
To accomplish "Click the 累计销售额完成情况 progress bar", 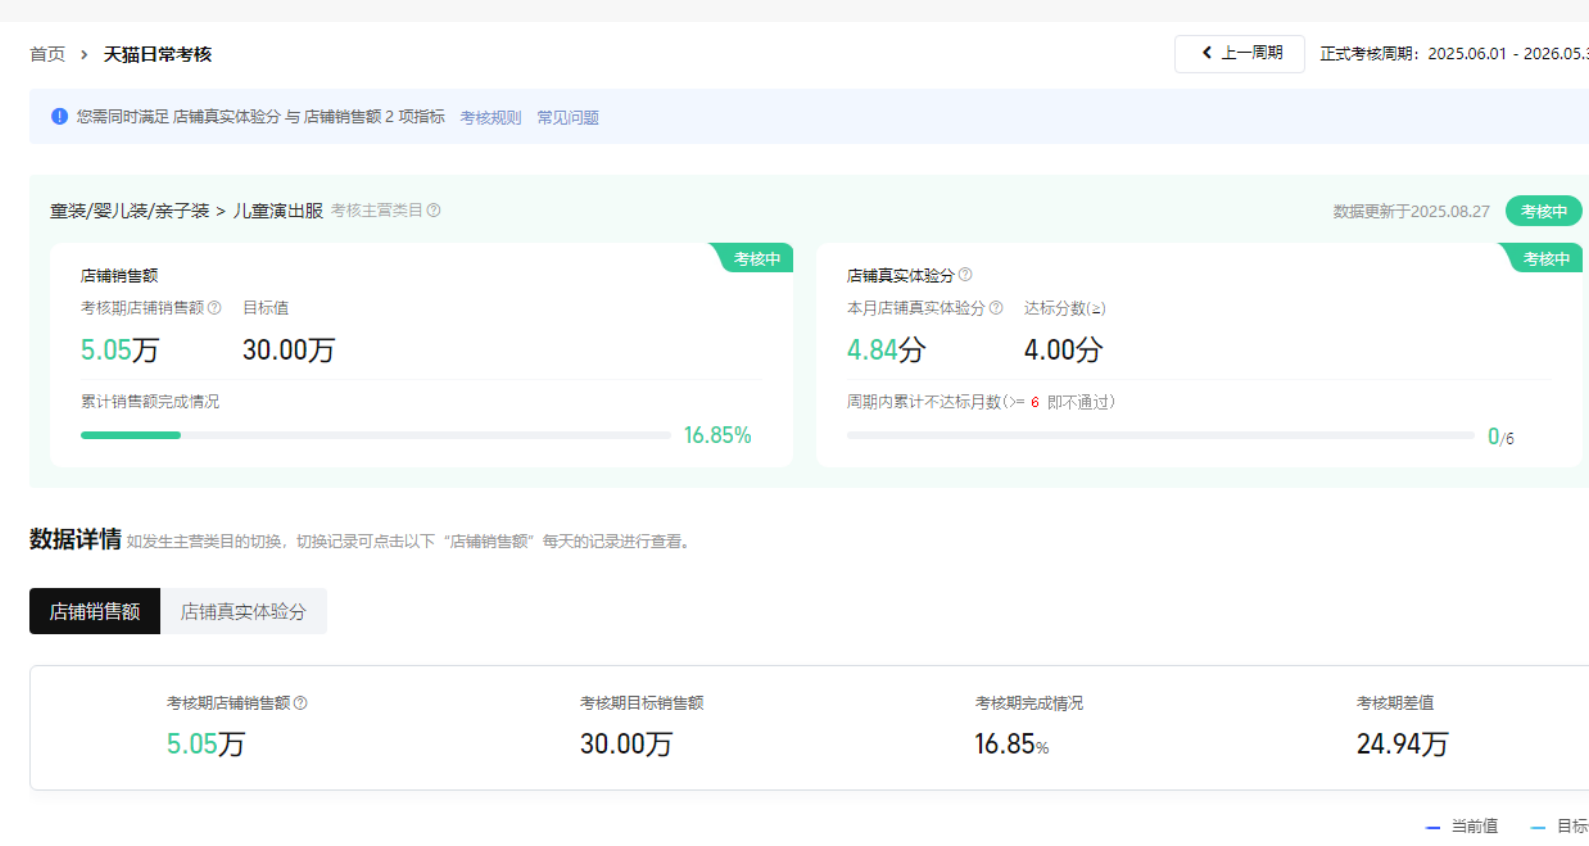I will tap(375, 435).
